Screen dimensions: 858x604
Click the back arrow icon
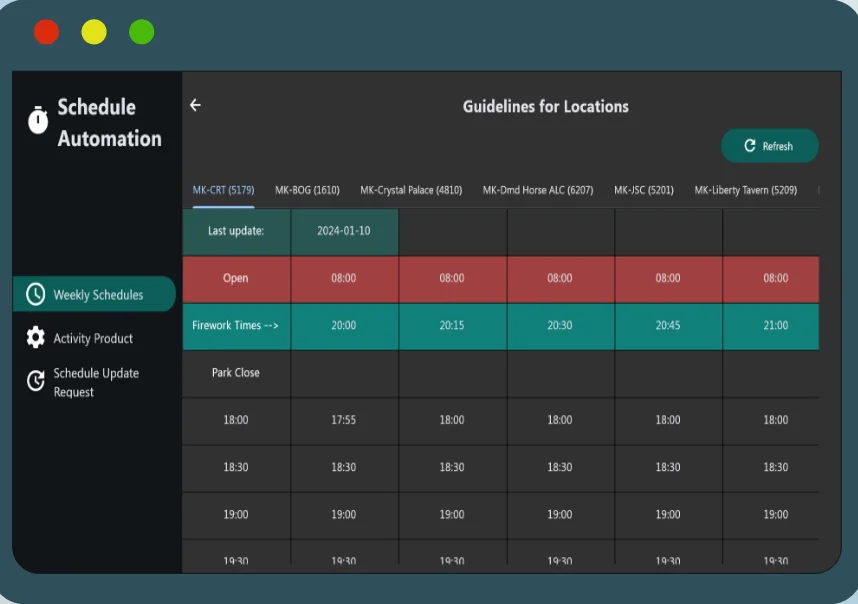tap(195, 105)
